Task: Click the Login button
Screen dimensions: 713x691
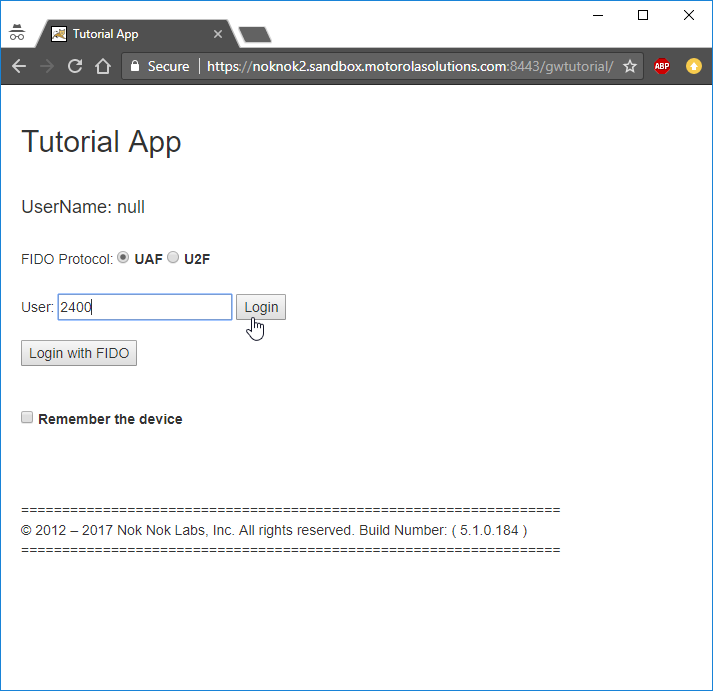Action: (261, 307)
